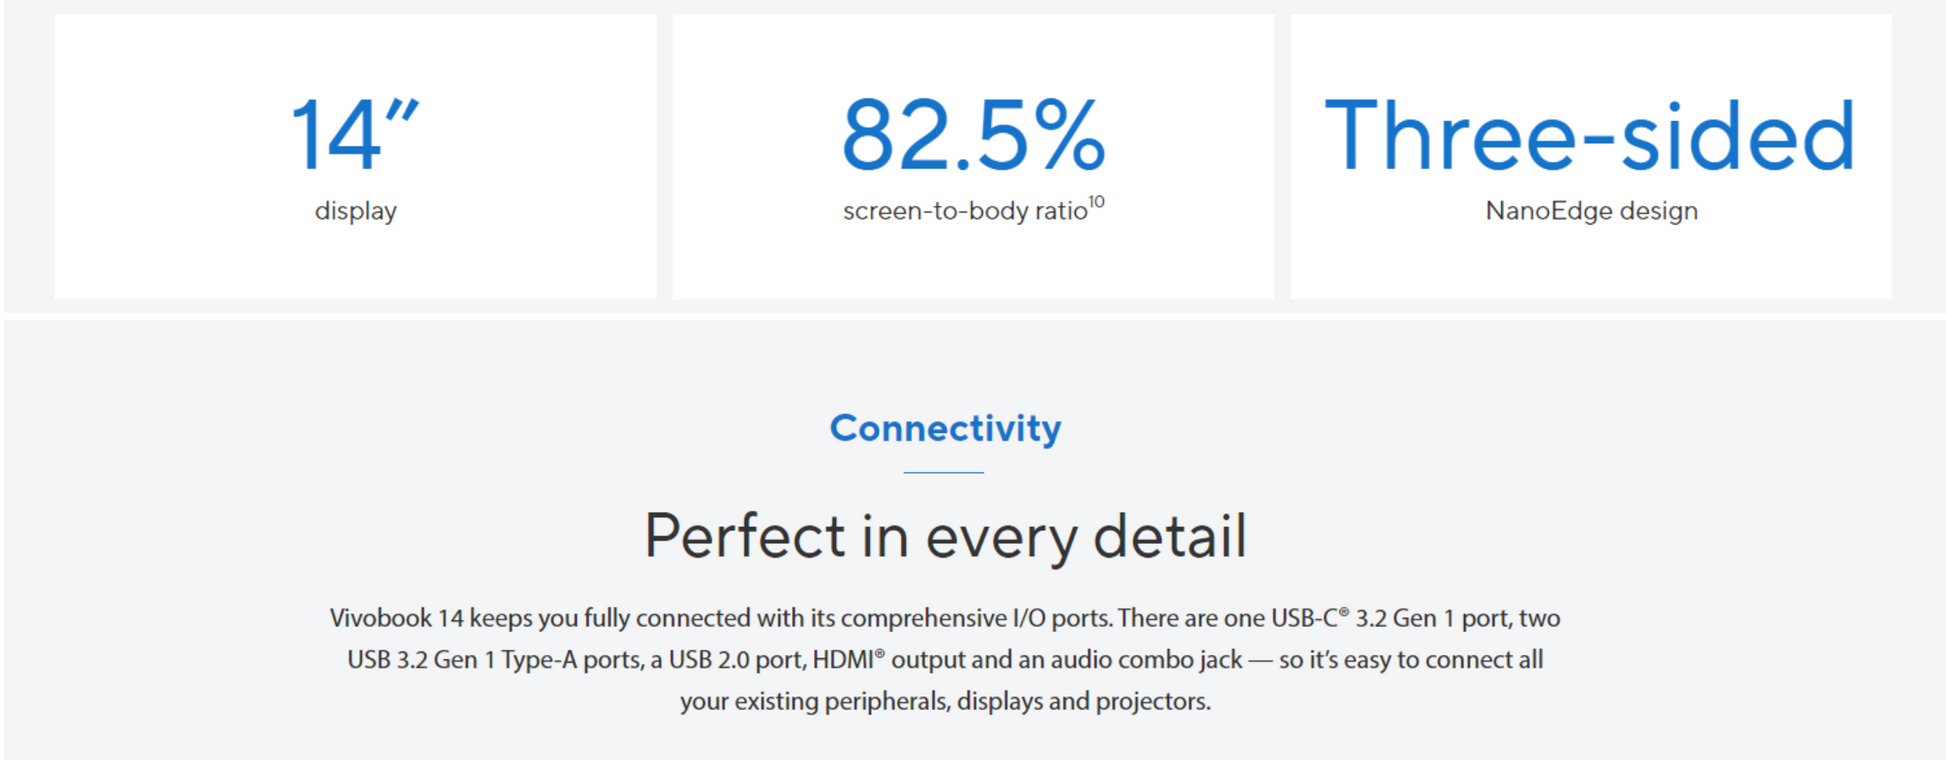Click the "NanoEdge design" label
The height and width of the screenshot is (760, 1946).
1591,211
